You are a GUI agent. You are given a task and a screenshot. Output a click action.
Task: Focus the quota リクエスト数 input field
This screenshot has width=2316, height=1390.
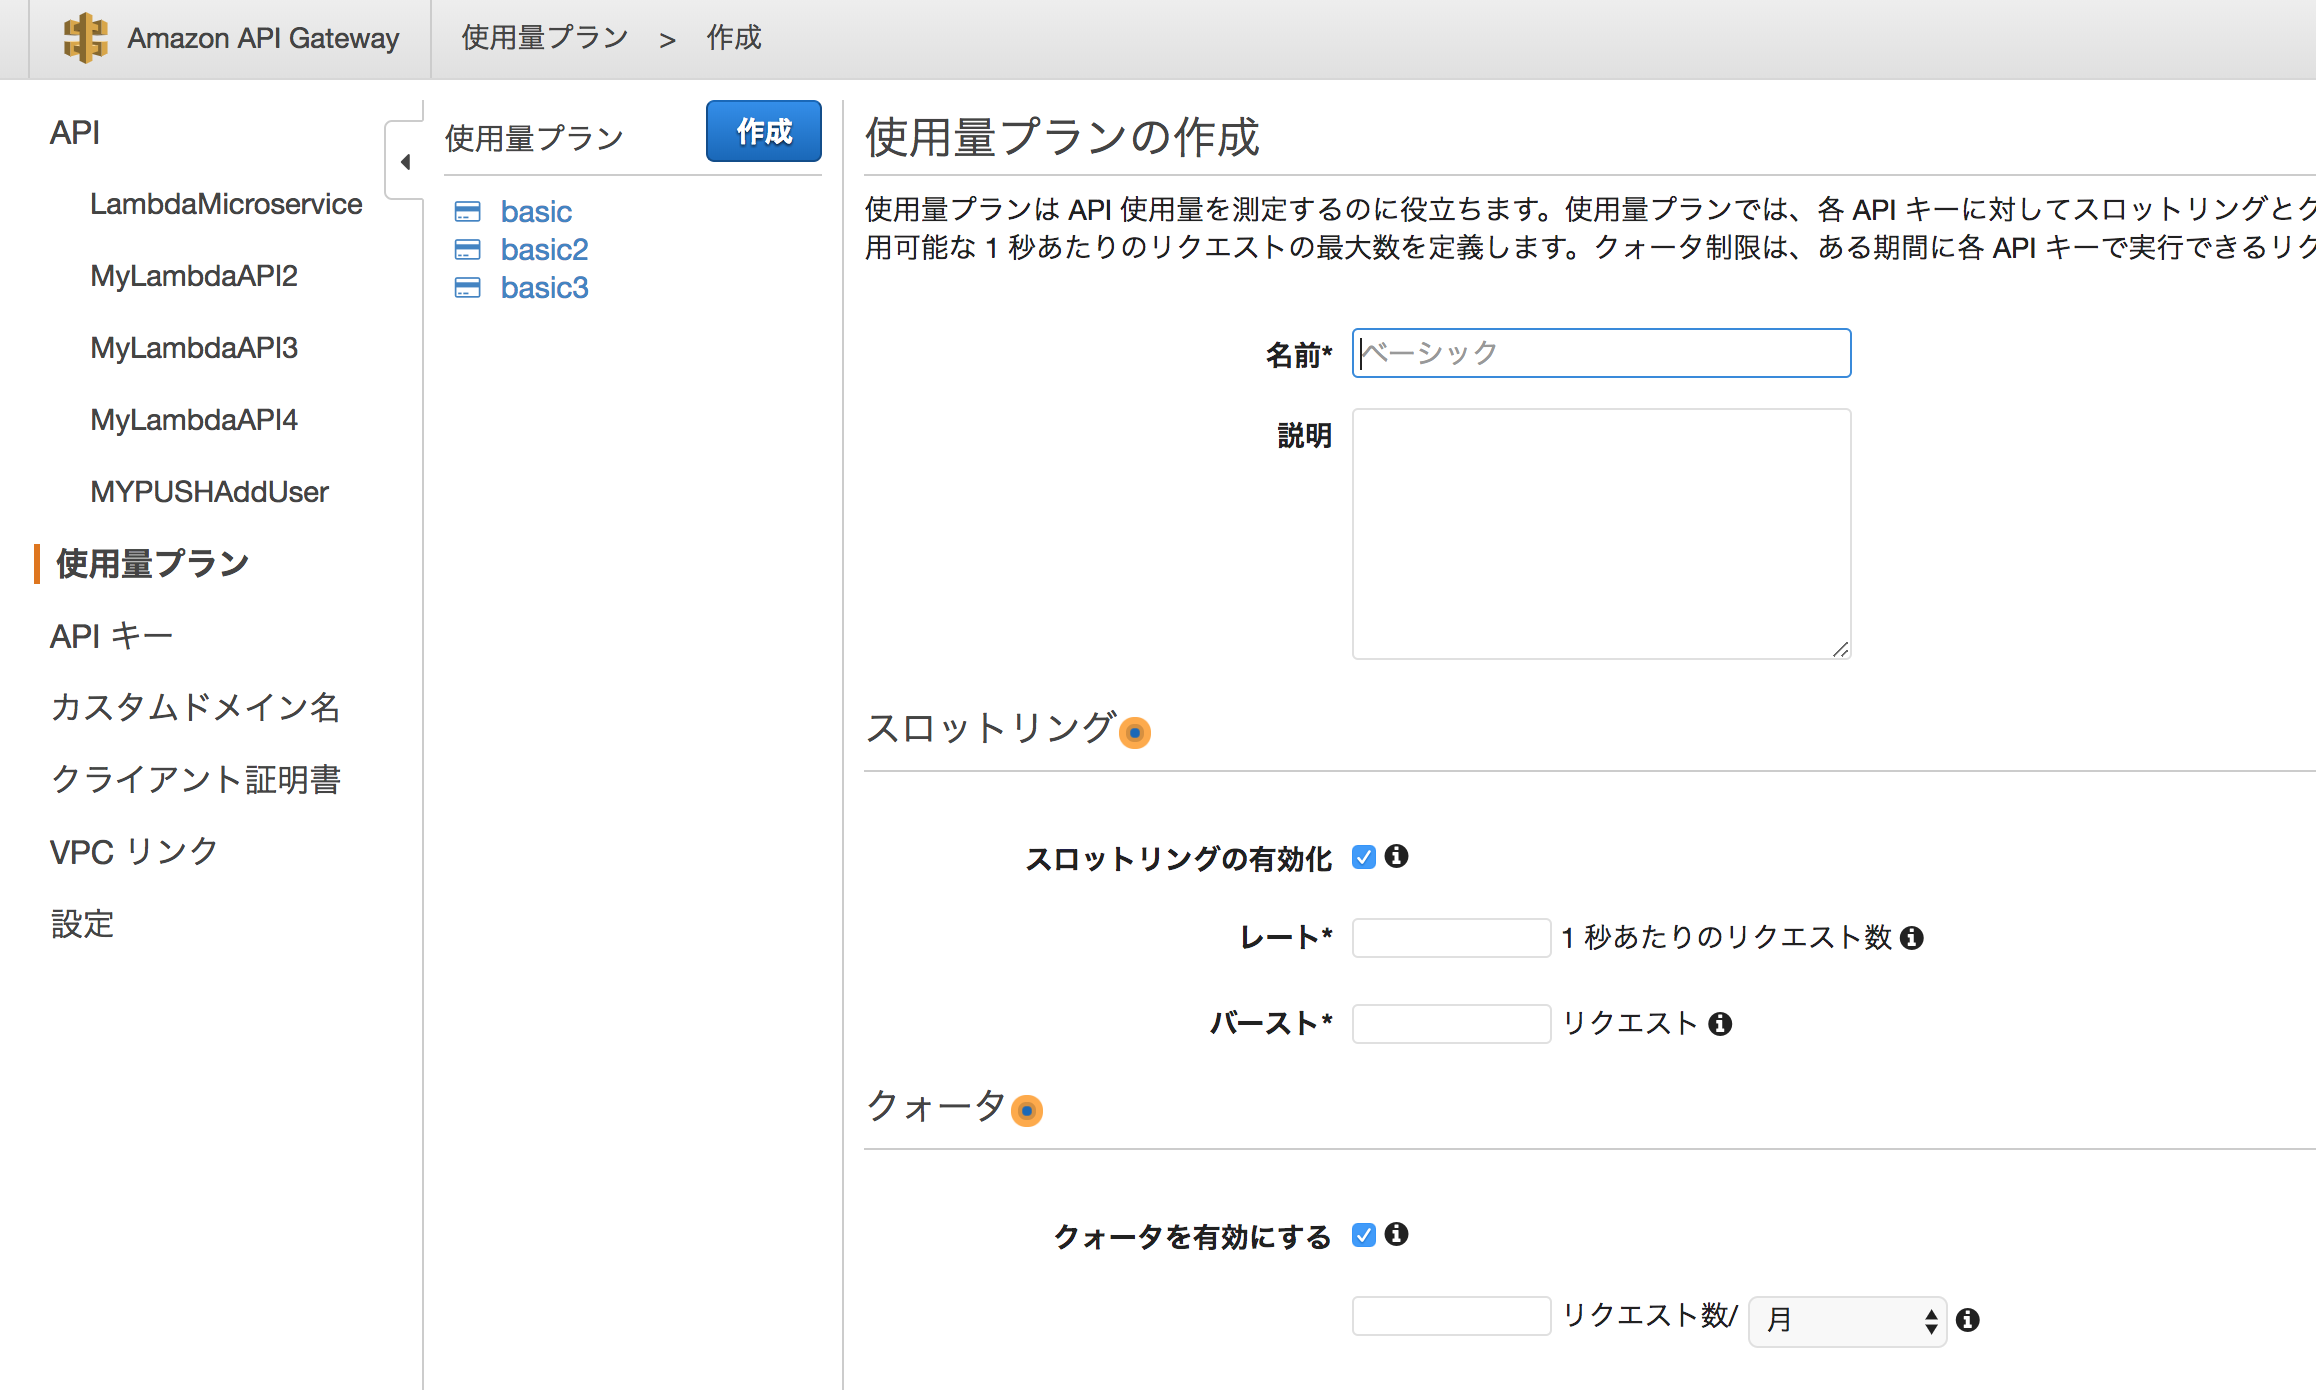tap(1451, 1316)
